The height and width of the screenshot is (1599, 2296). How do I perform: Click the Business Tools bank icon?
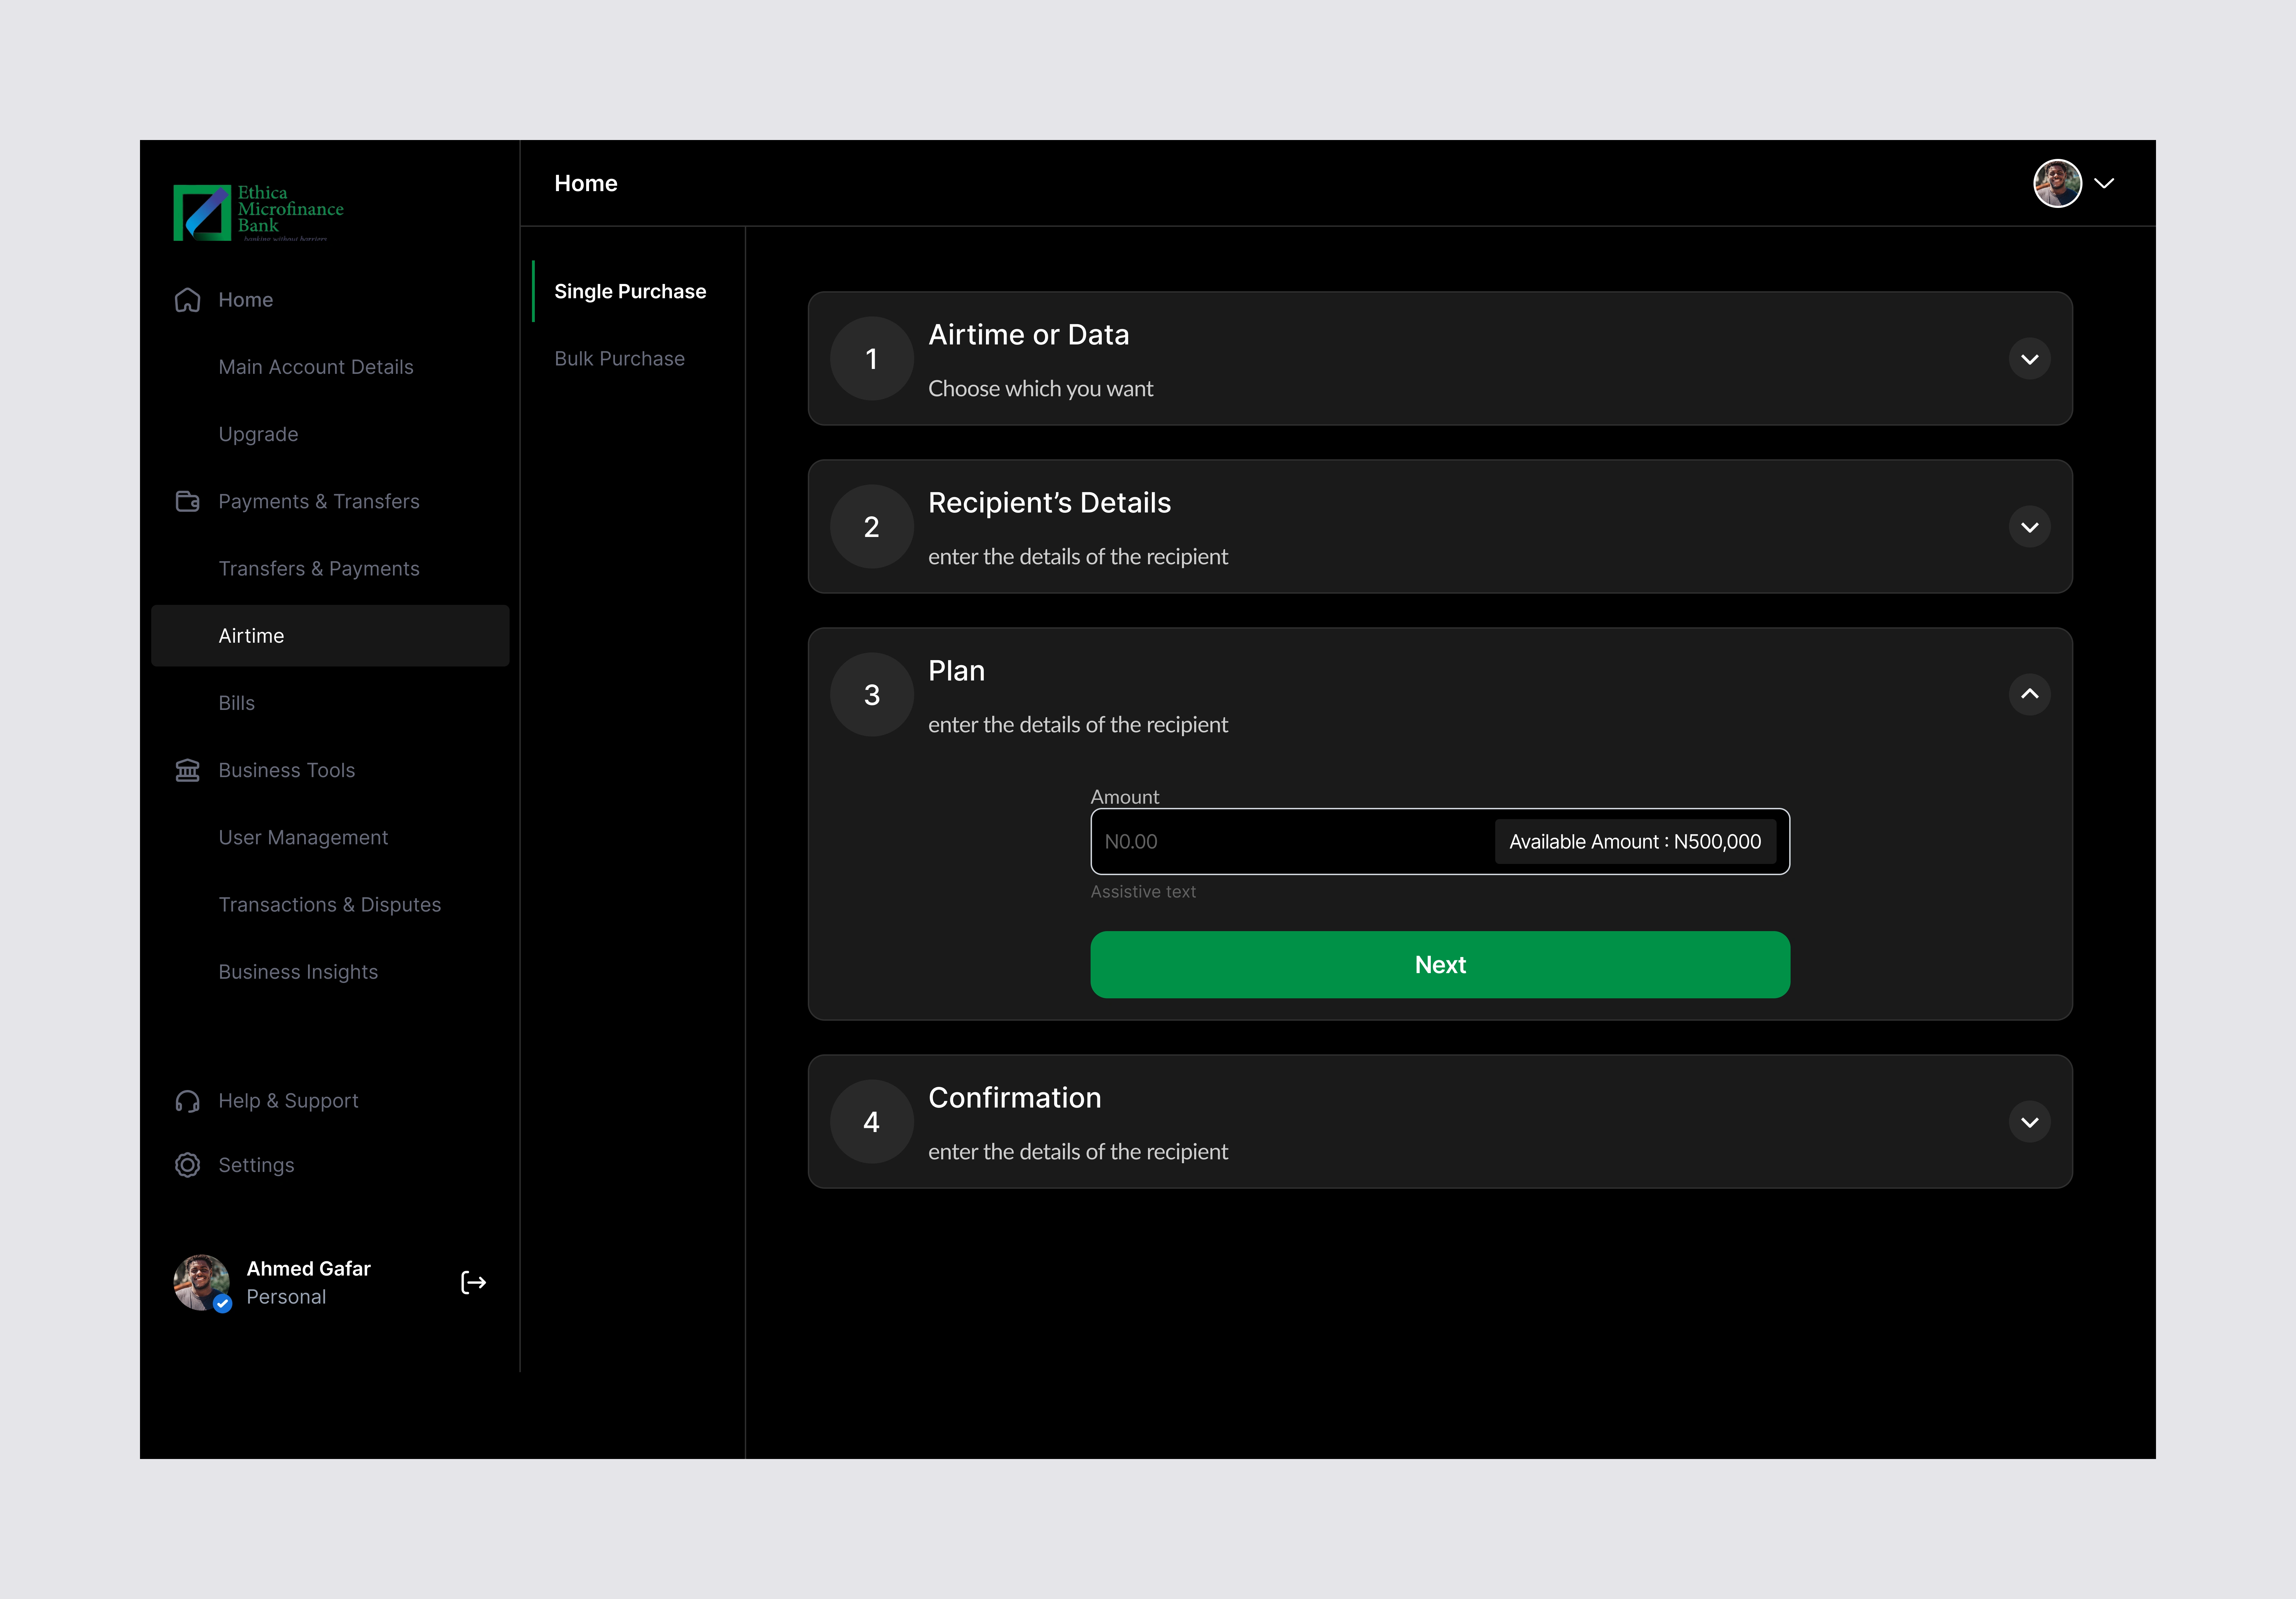coord(187,770)
